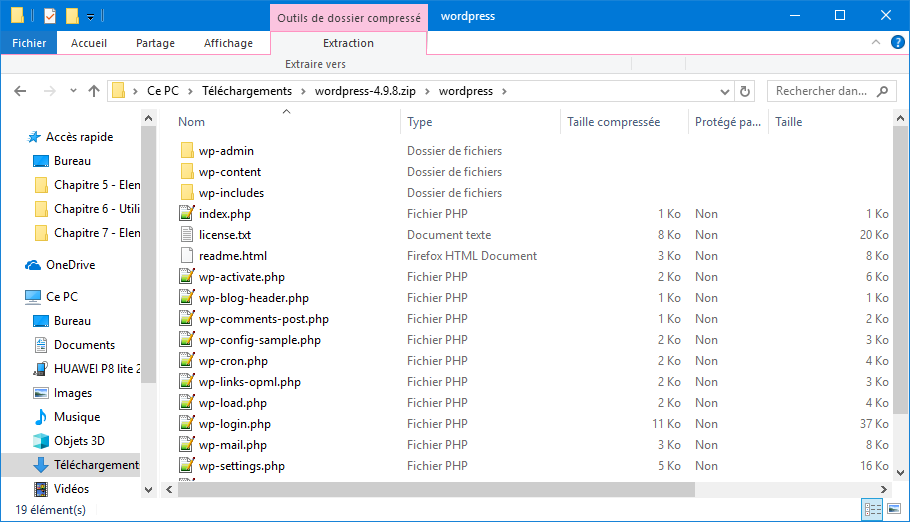Select the wp-settings.php file name

(x=241, y=466)
